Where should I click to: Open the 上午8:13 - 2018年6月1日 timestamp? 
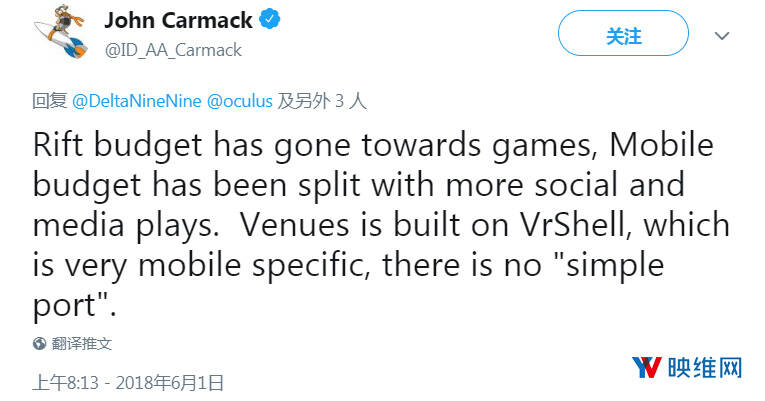(127, 381)
